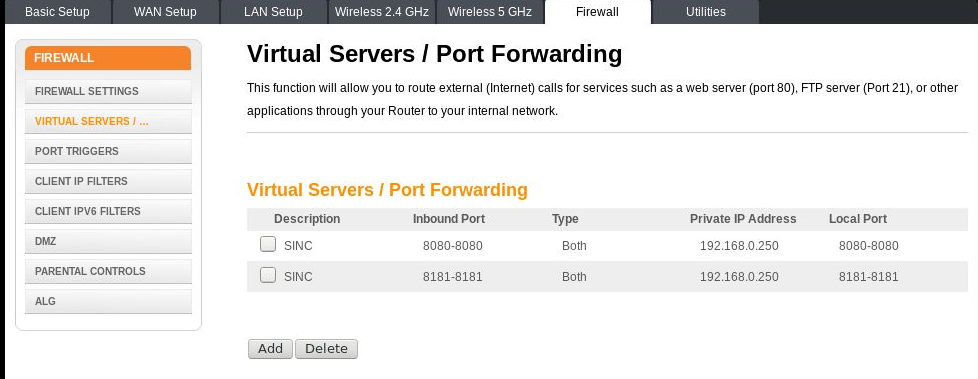978x379 pixels.
Task: Open the DMZ sidebar entry
Action: 108,241
